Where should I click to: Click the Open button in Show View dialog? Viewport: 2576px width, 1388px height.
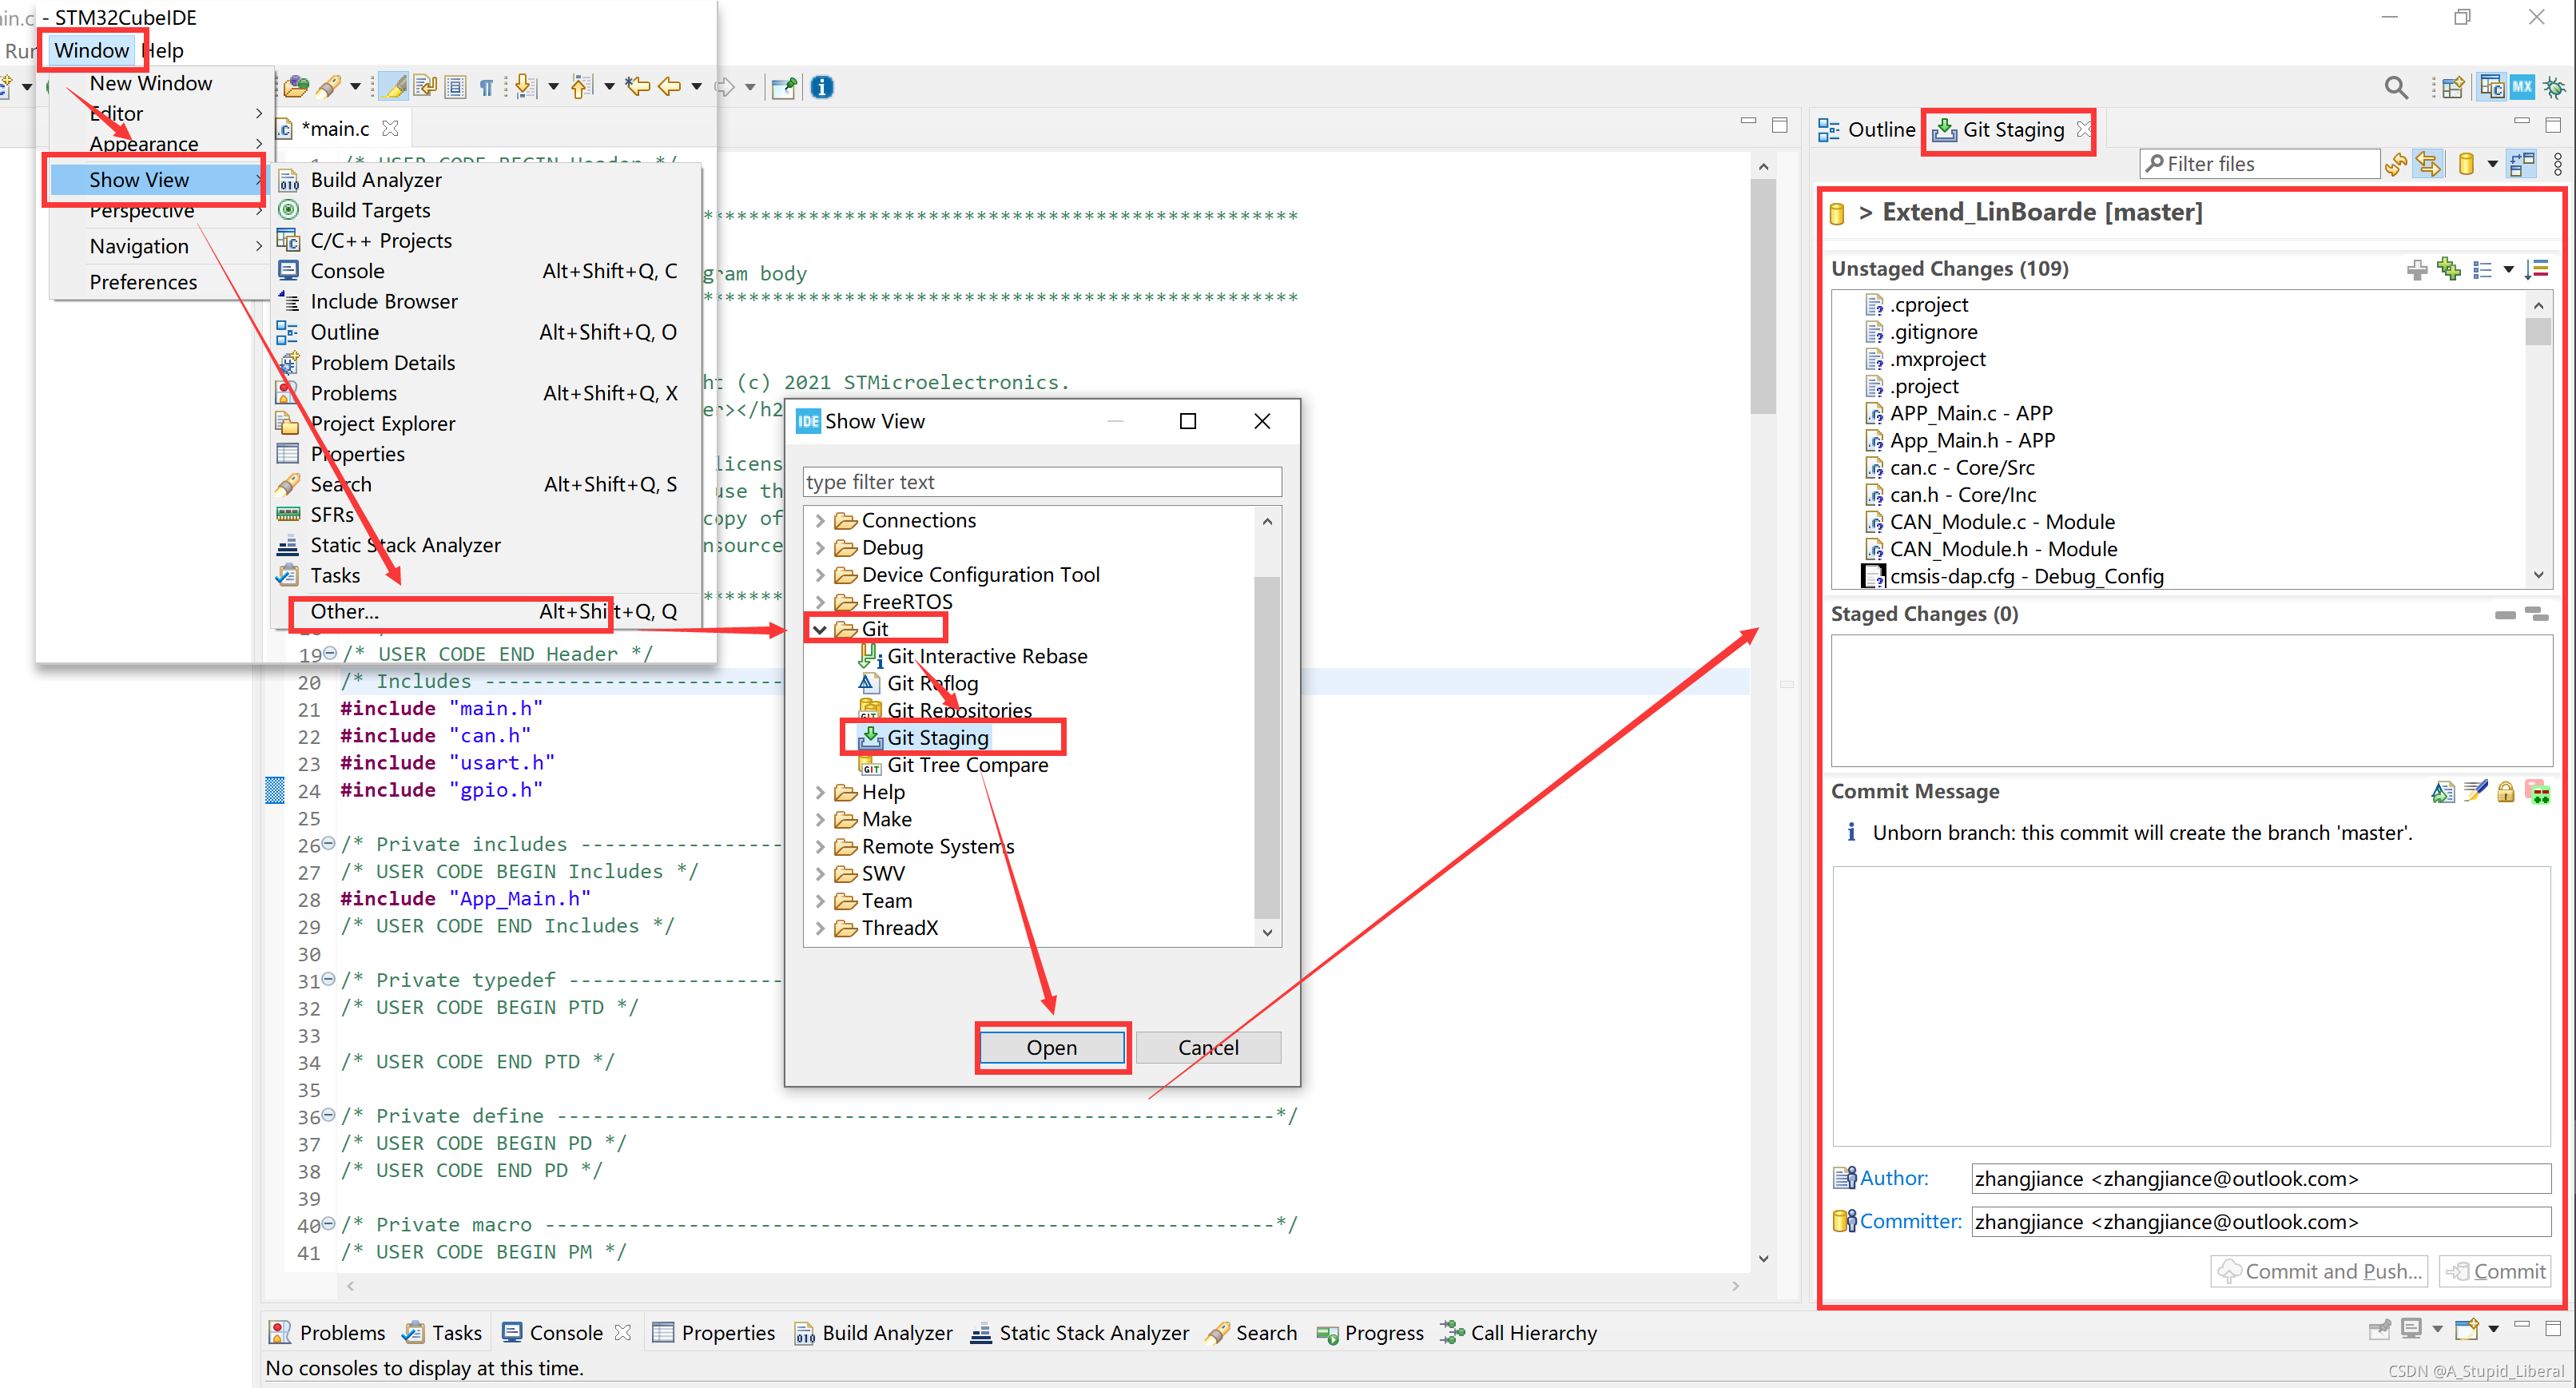(1051, 1048)
